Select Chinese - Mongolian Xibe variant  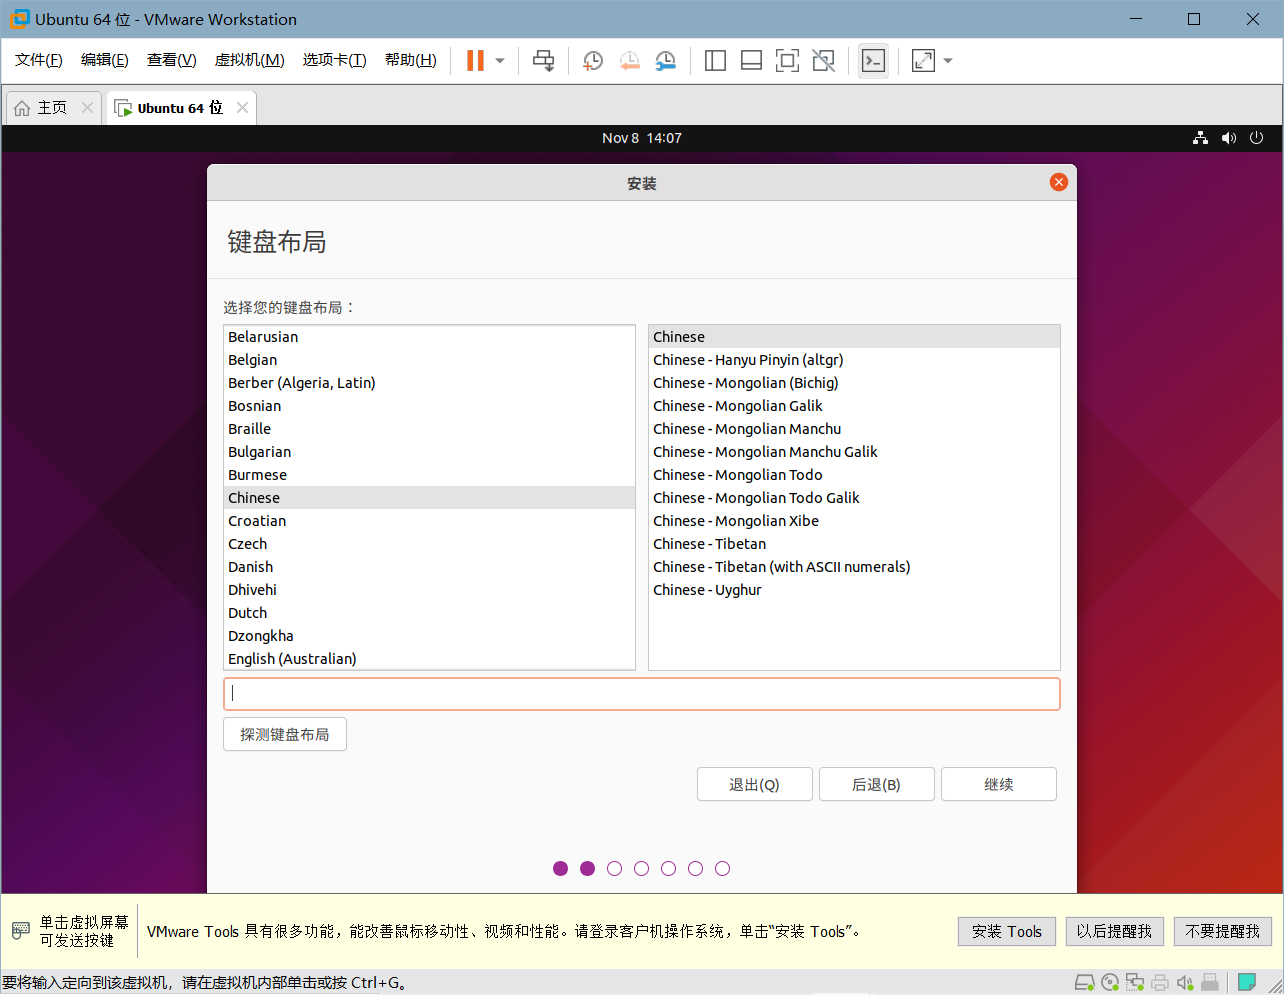point(854,521)
